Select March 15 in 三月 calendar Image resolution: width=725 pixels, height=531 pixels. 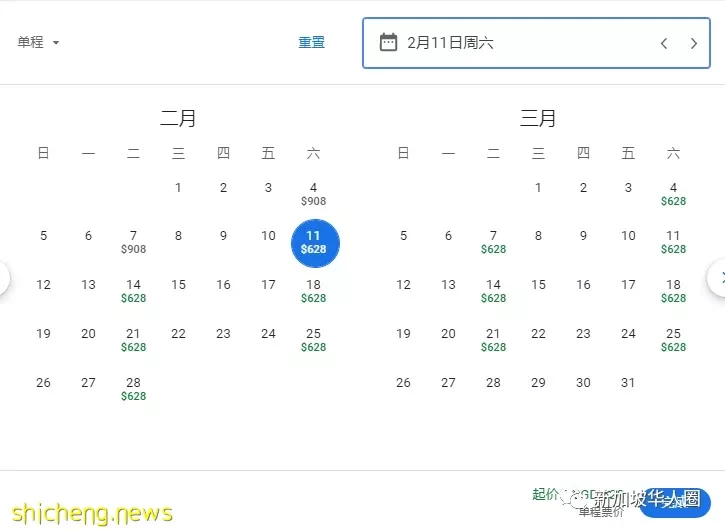(538, 285)
